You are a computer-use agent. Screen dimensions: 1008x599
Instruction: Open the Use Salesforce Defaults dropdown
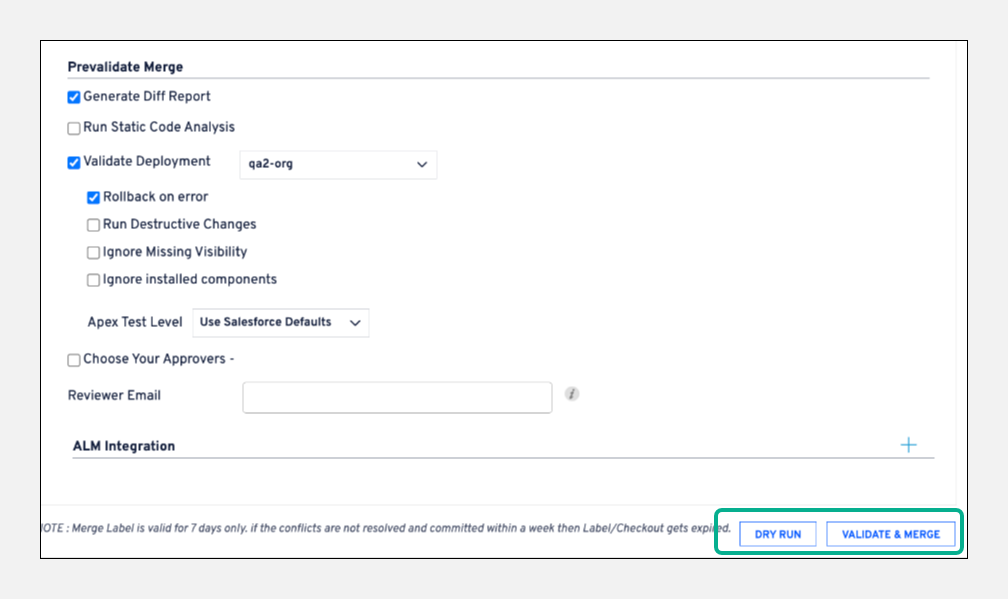280,322
